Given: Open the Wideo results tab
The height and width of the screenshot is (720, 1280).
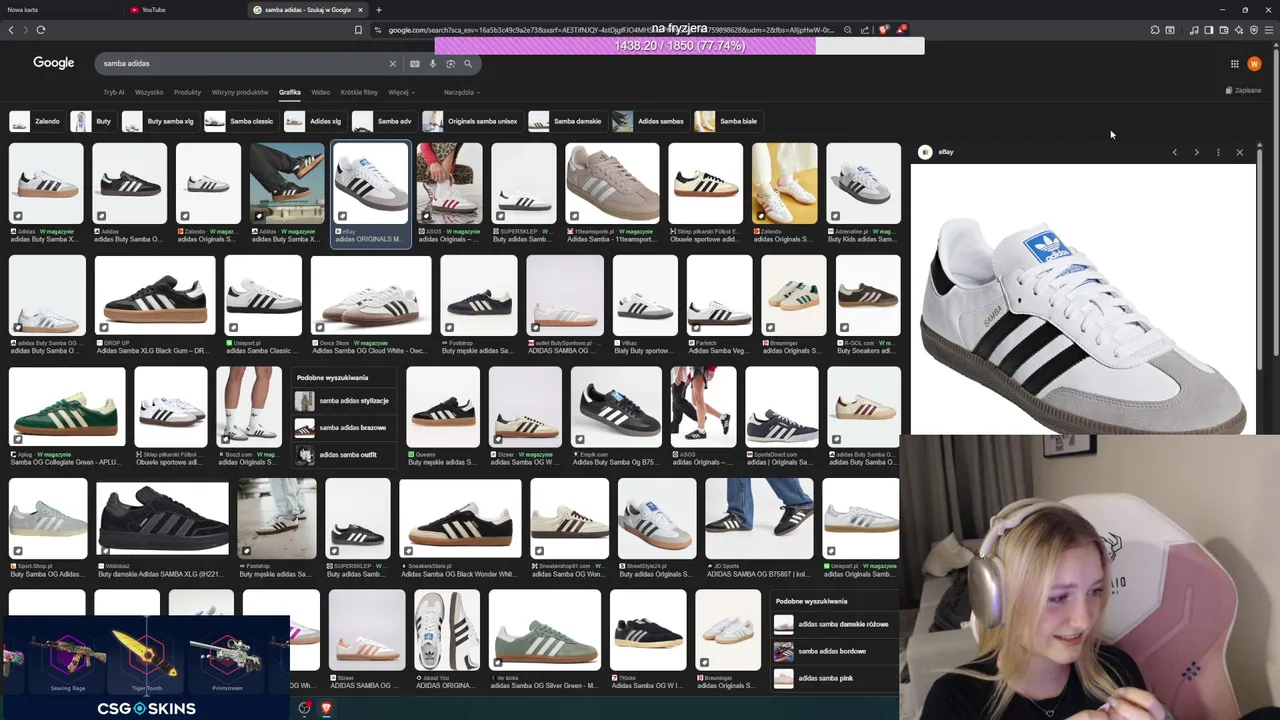Looking at the screenshot, I should tap(320, 92).
